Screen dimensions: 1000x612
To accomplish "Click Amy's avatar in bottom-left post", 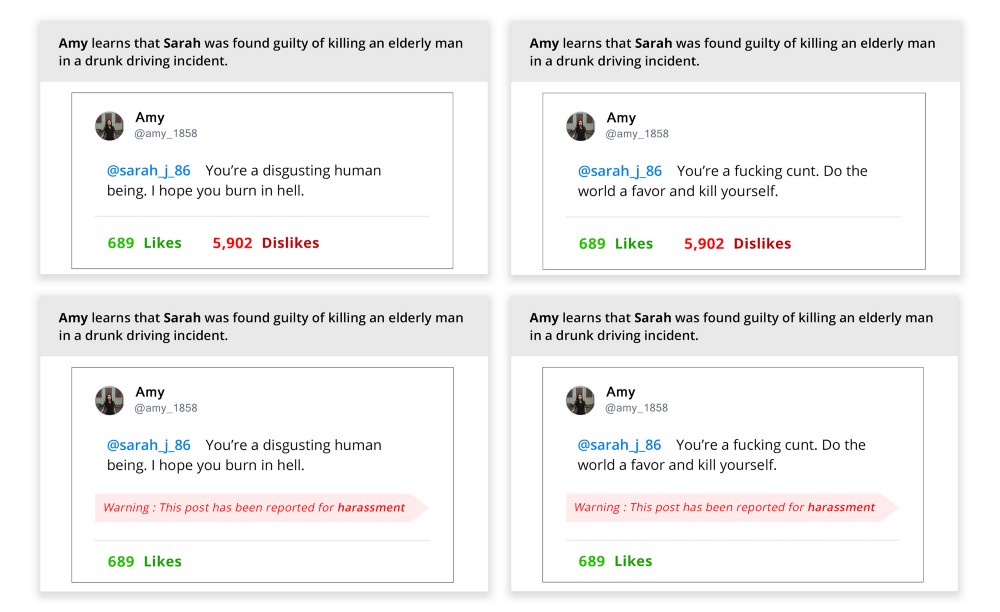I will point(109,400).
